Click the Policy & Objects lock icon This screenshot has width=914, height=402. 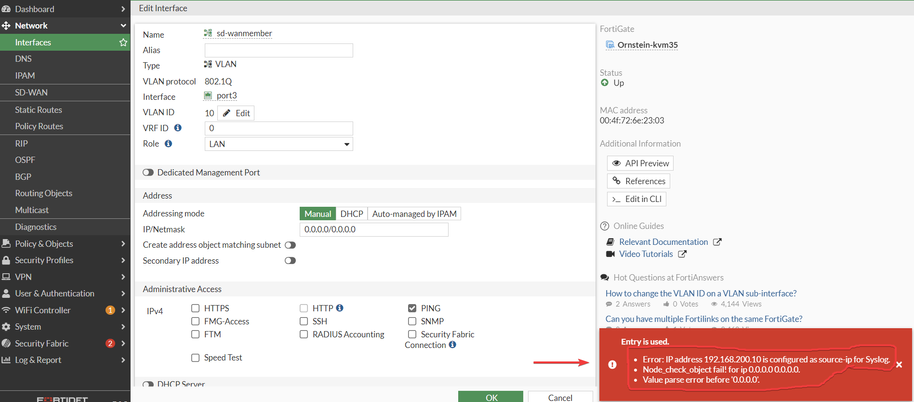6,244
